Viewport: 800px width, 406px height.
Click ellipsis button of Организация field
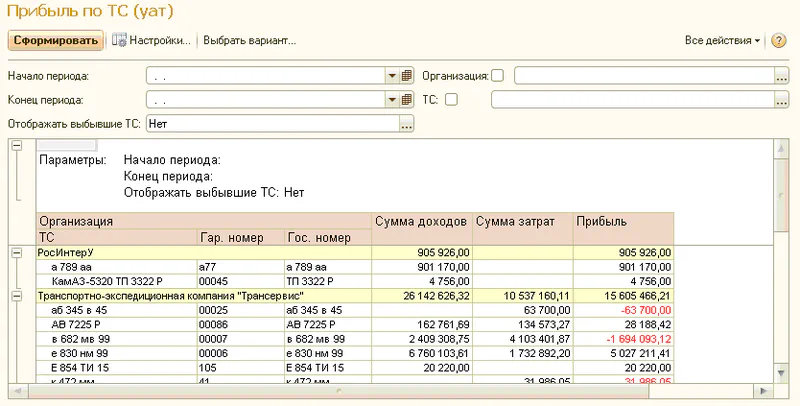click(x=781, y=76)
